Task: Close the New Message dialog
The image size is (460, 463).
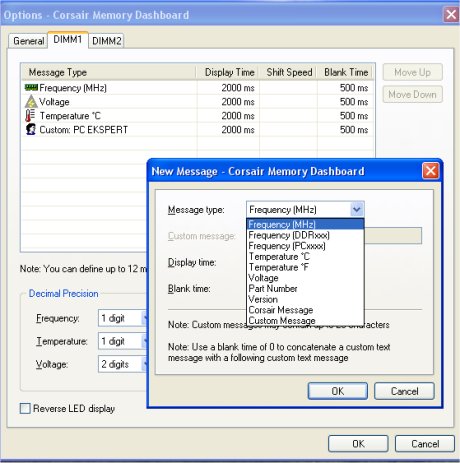Action: (430, 171)
